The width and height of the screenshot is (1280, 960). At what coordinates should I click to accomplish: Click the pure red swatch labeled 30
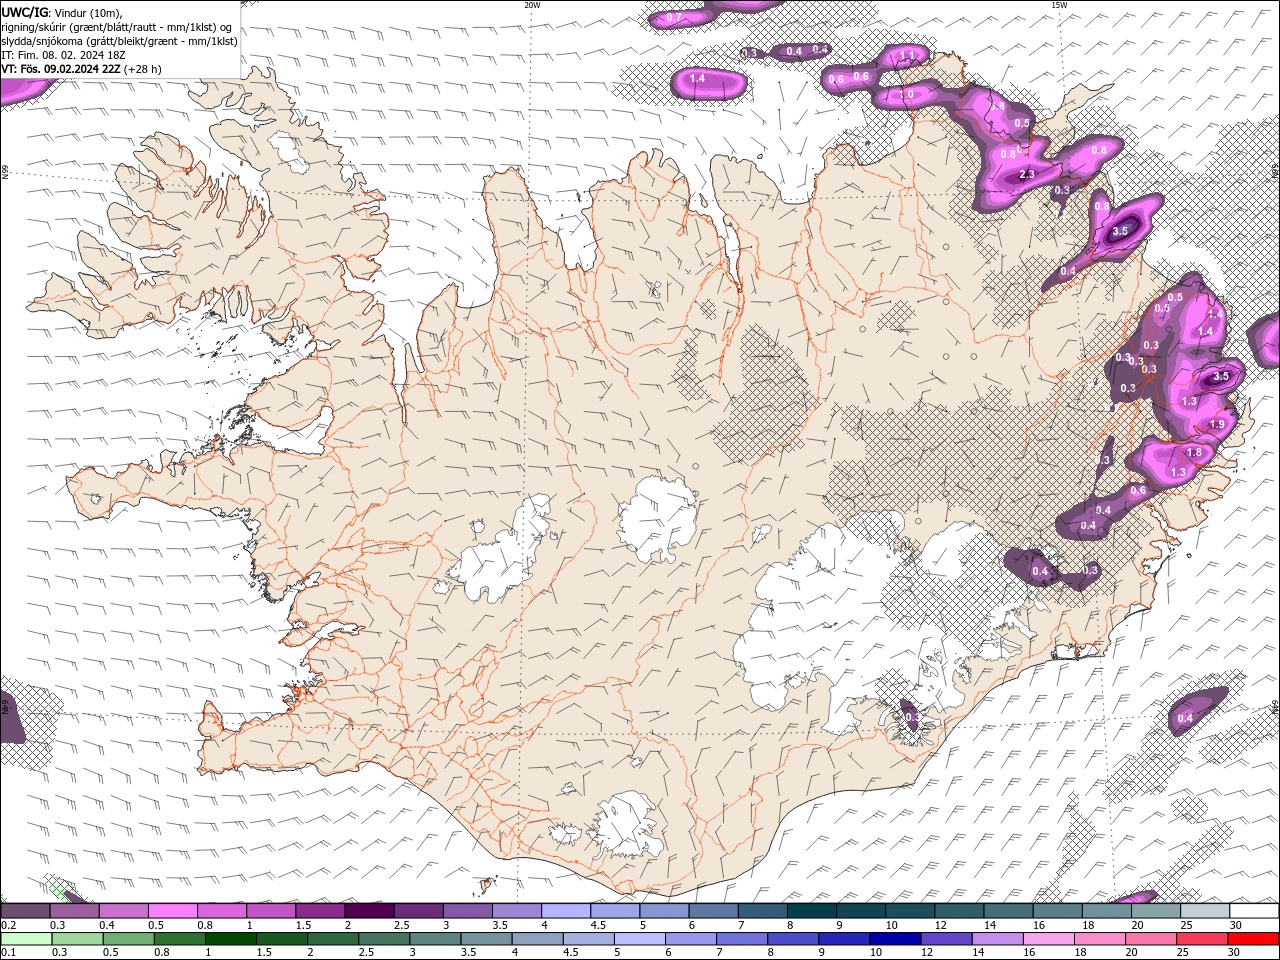pyautogui.click(x=1253, y=939)
